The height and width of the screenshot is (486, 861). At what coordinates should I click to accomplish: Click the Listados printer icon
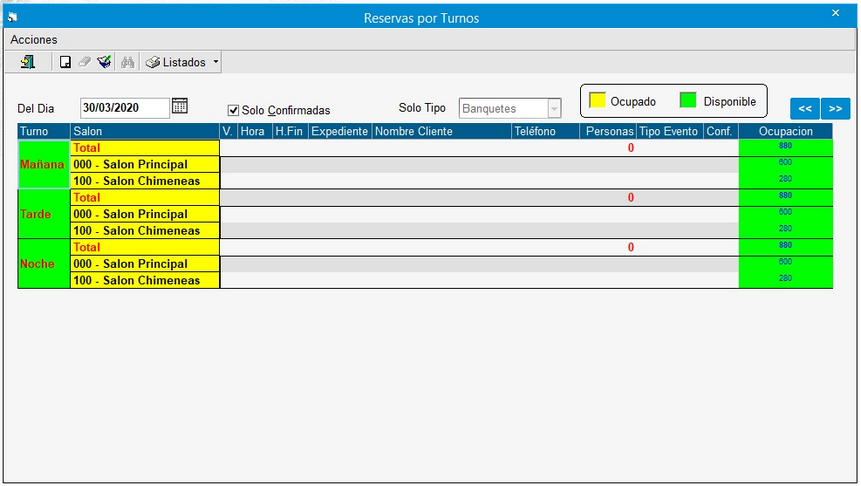coord(153,63)
